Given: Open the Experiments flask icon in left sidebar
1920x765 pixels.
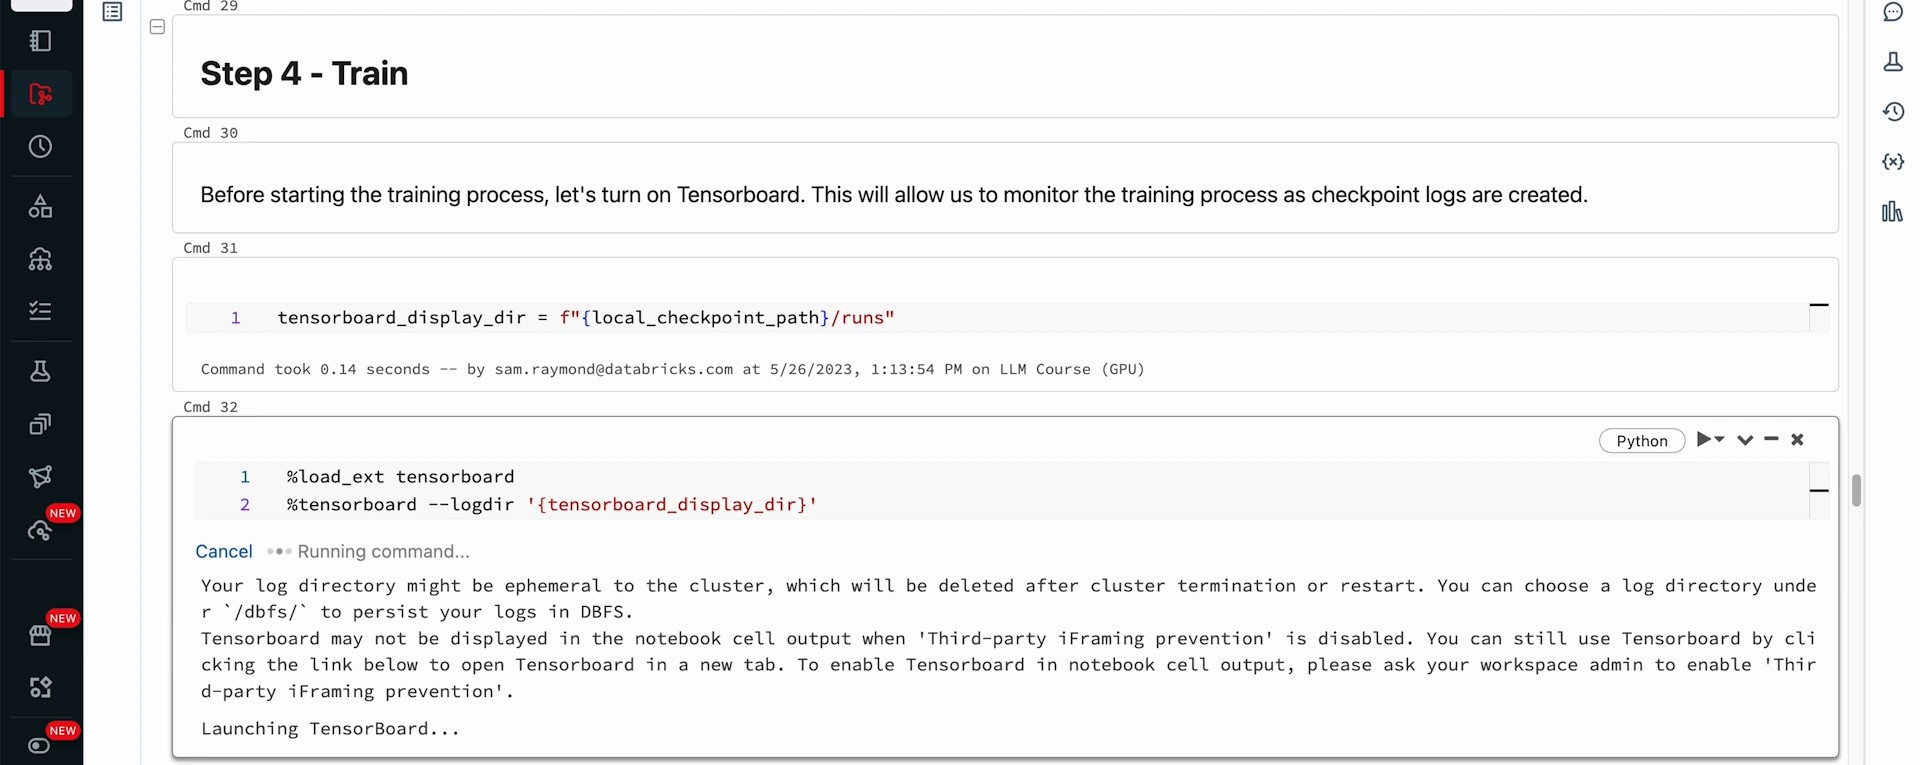Looking at the screenshot, I should (41, 372).
